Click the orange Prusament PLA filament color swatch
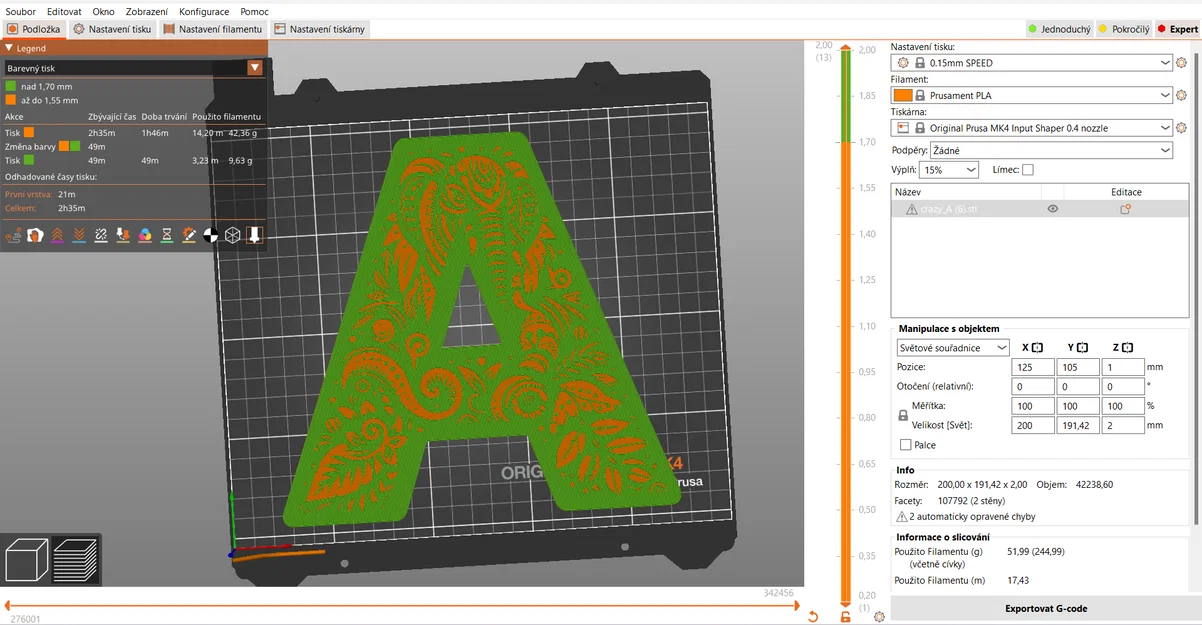1202x625 pixels. 902,95
